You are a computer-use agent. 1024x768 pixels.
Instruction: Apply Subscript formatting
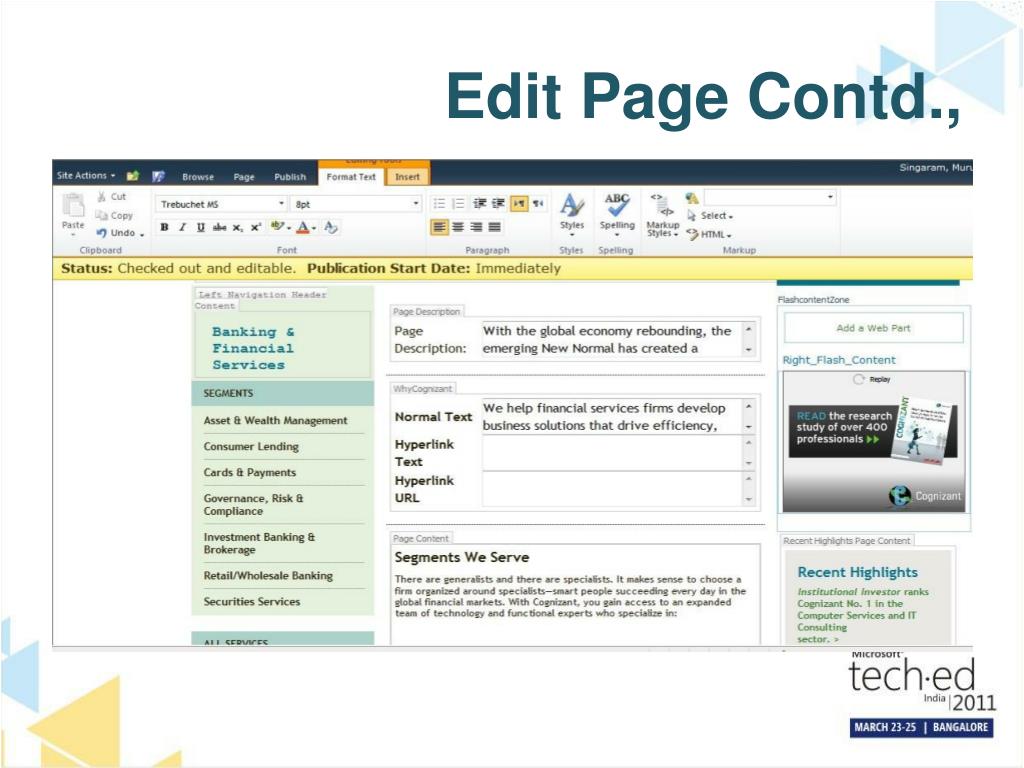coord(238,227)
